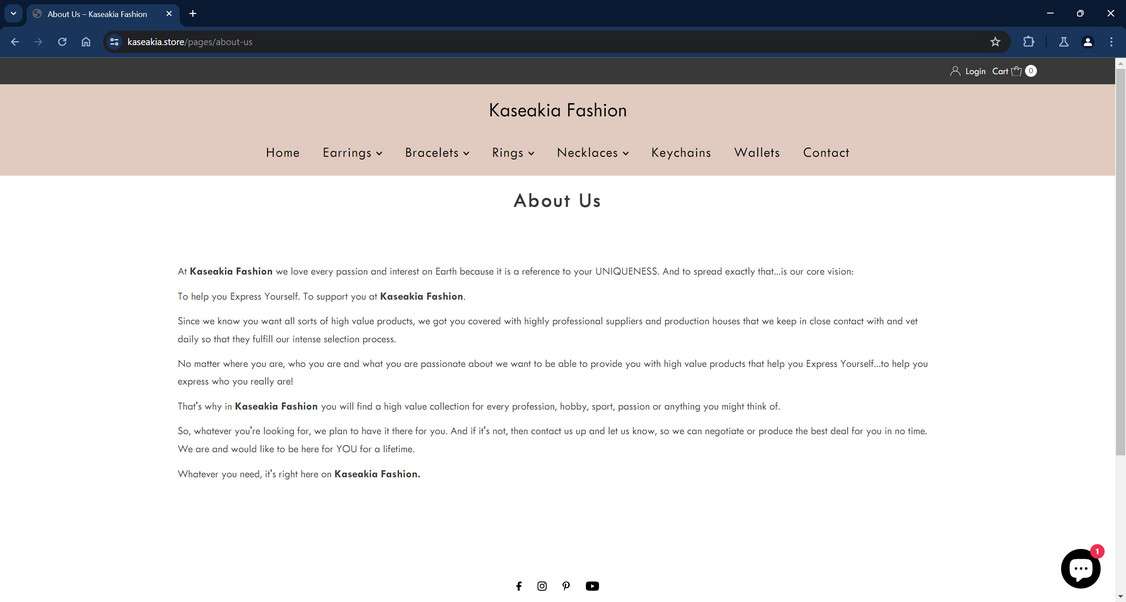Expand the Necklaces dropdown
The image size is (1126, 602).
(627, 153)
